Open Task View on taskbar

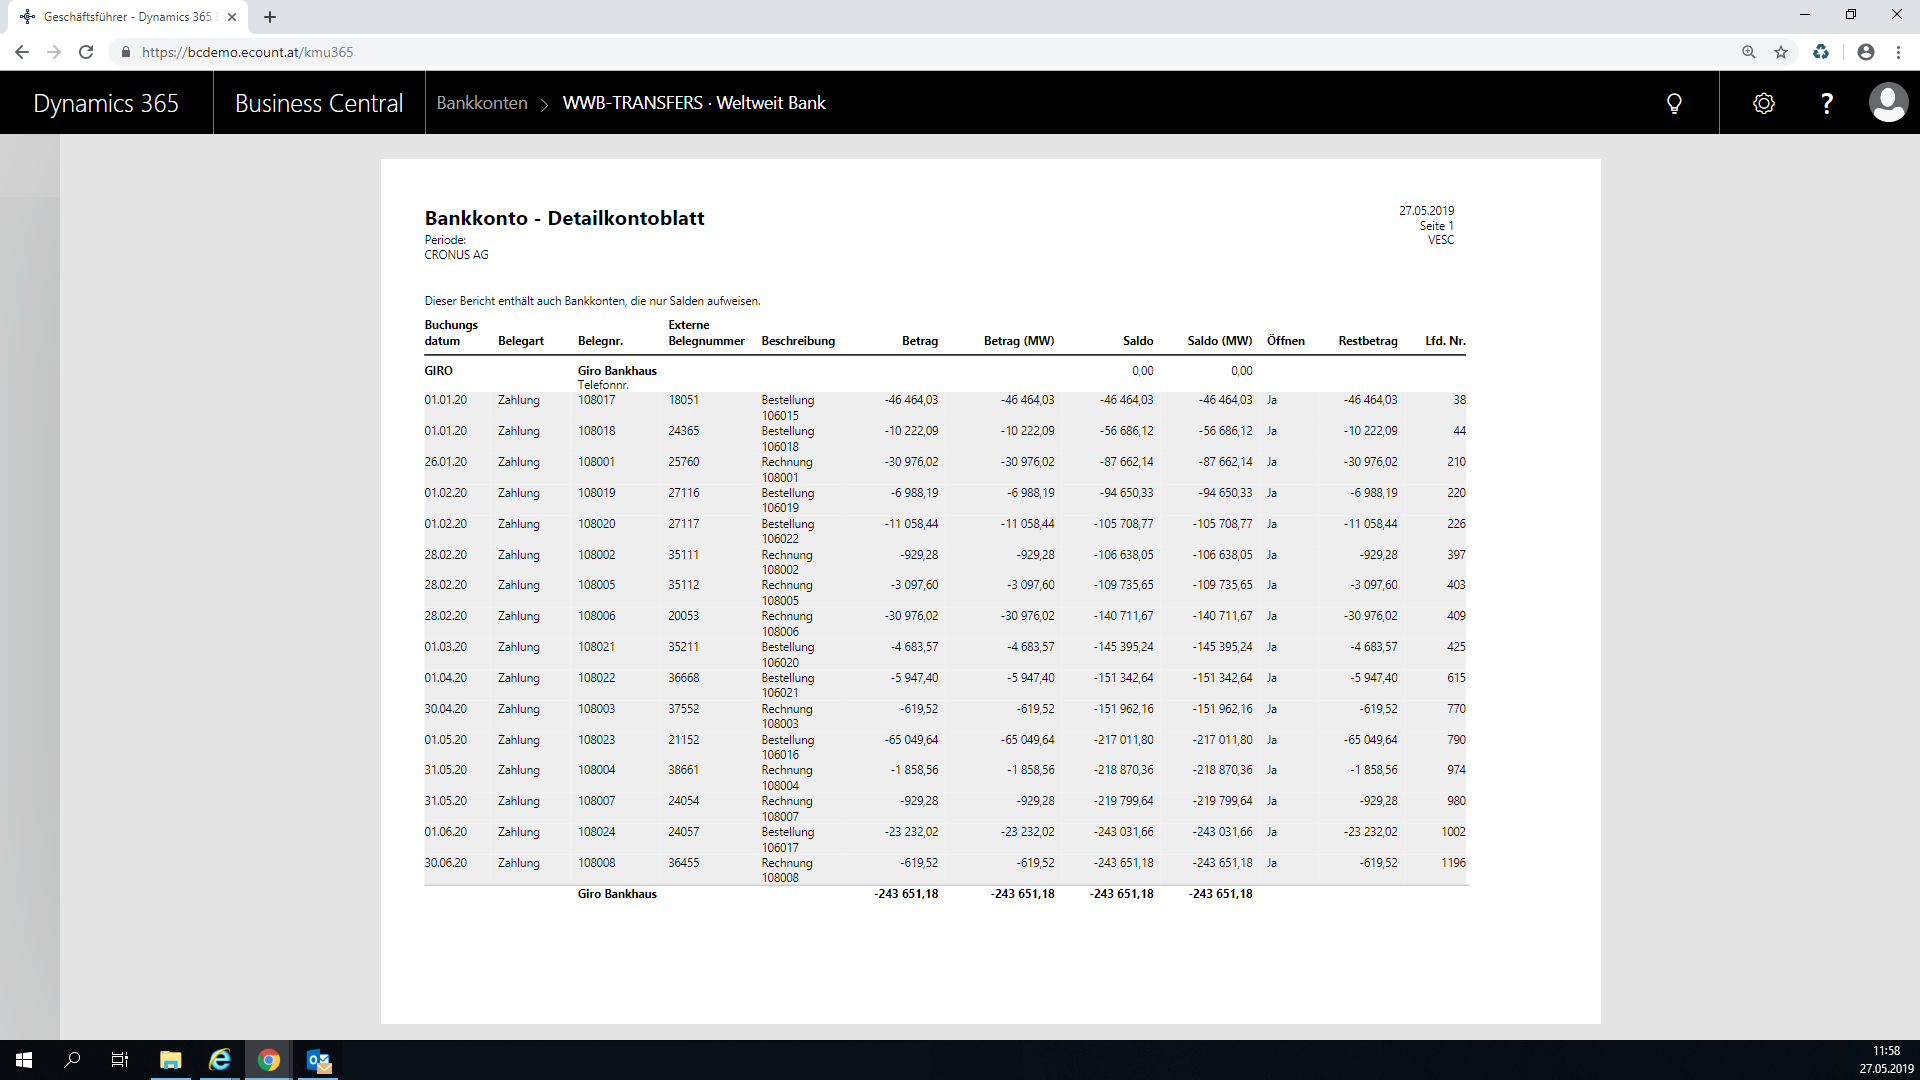[x=120, y=1060]
